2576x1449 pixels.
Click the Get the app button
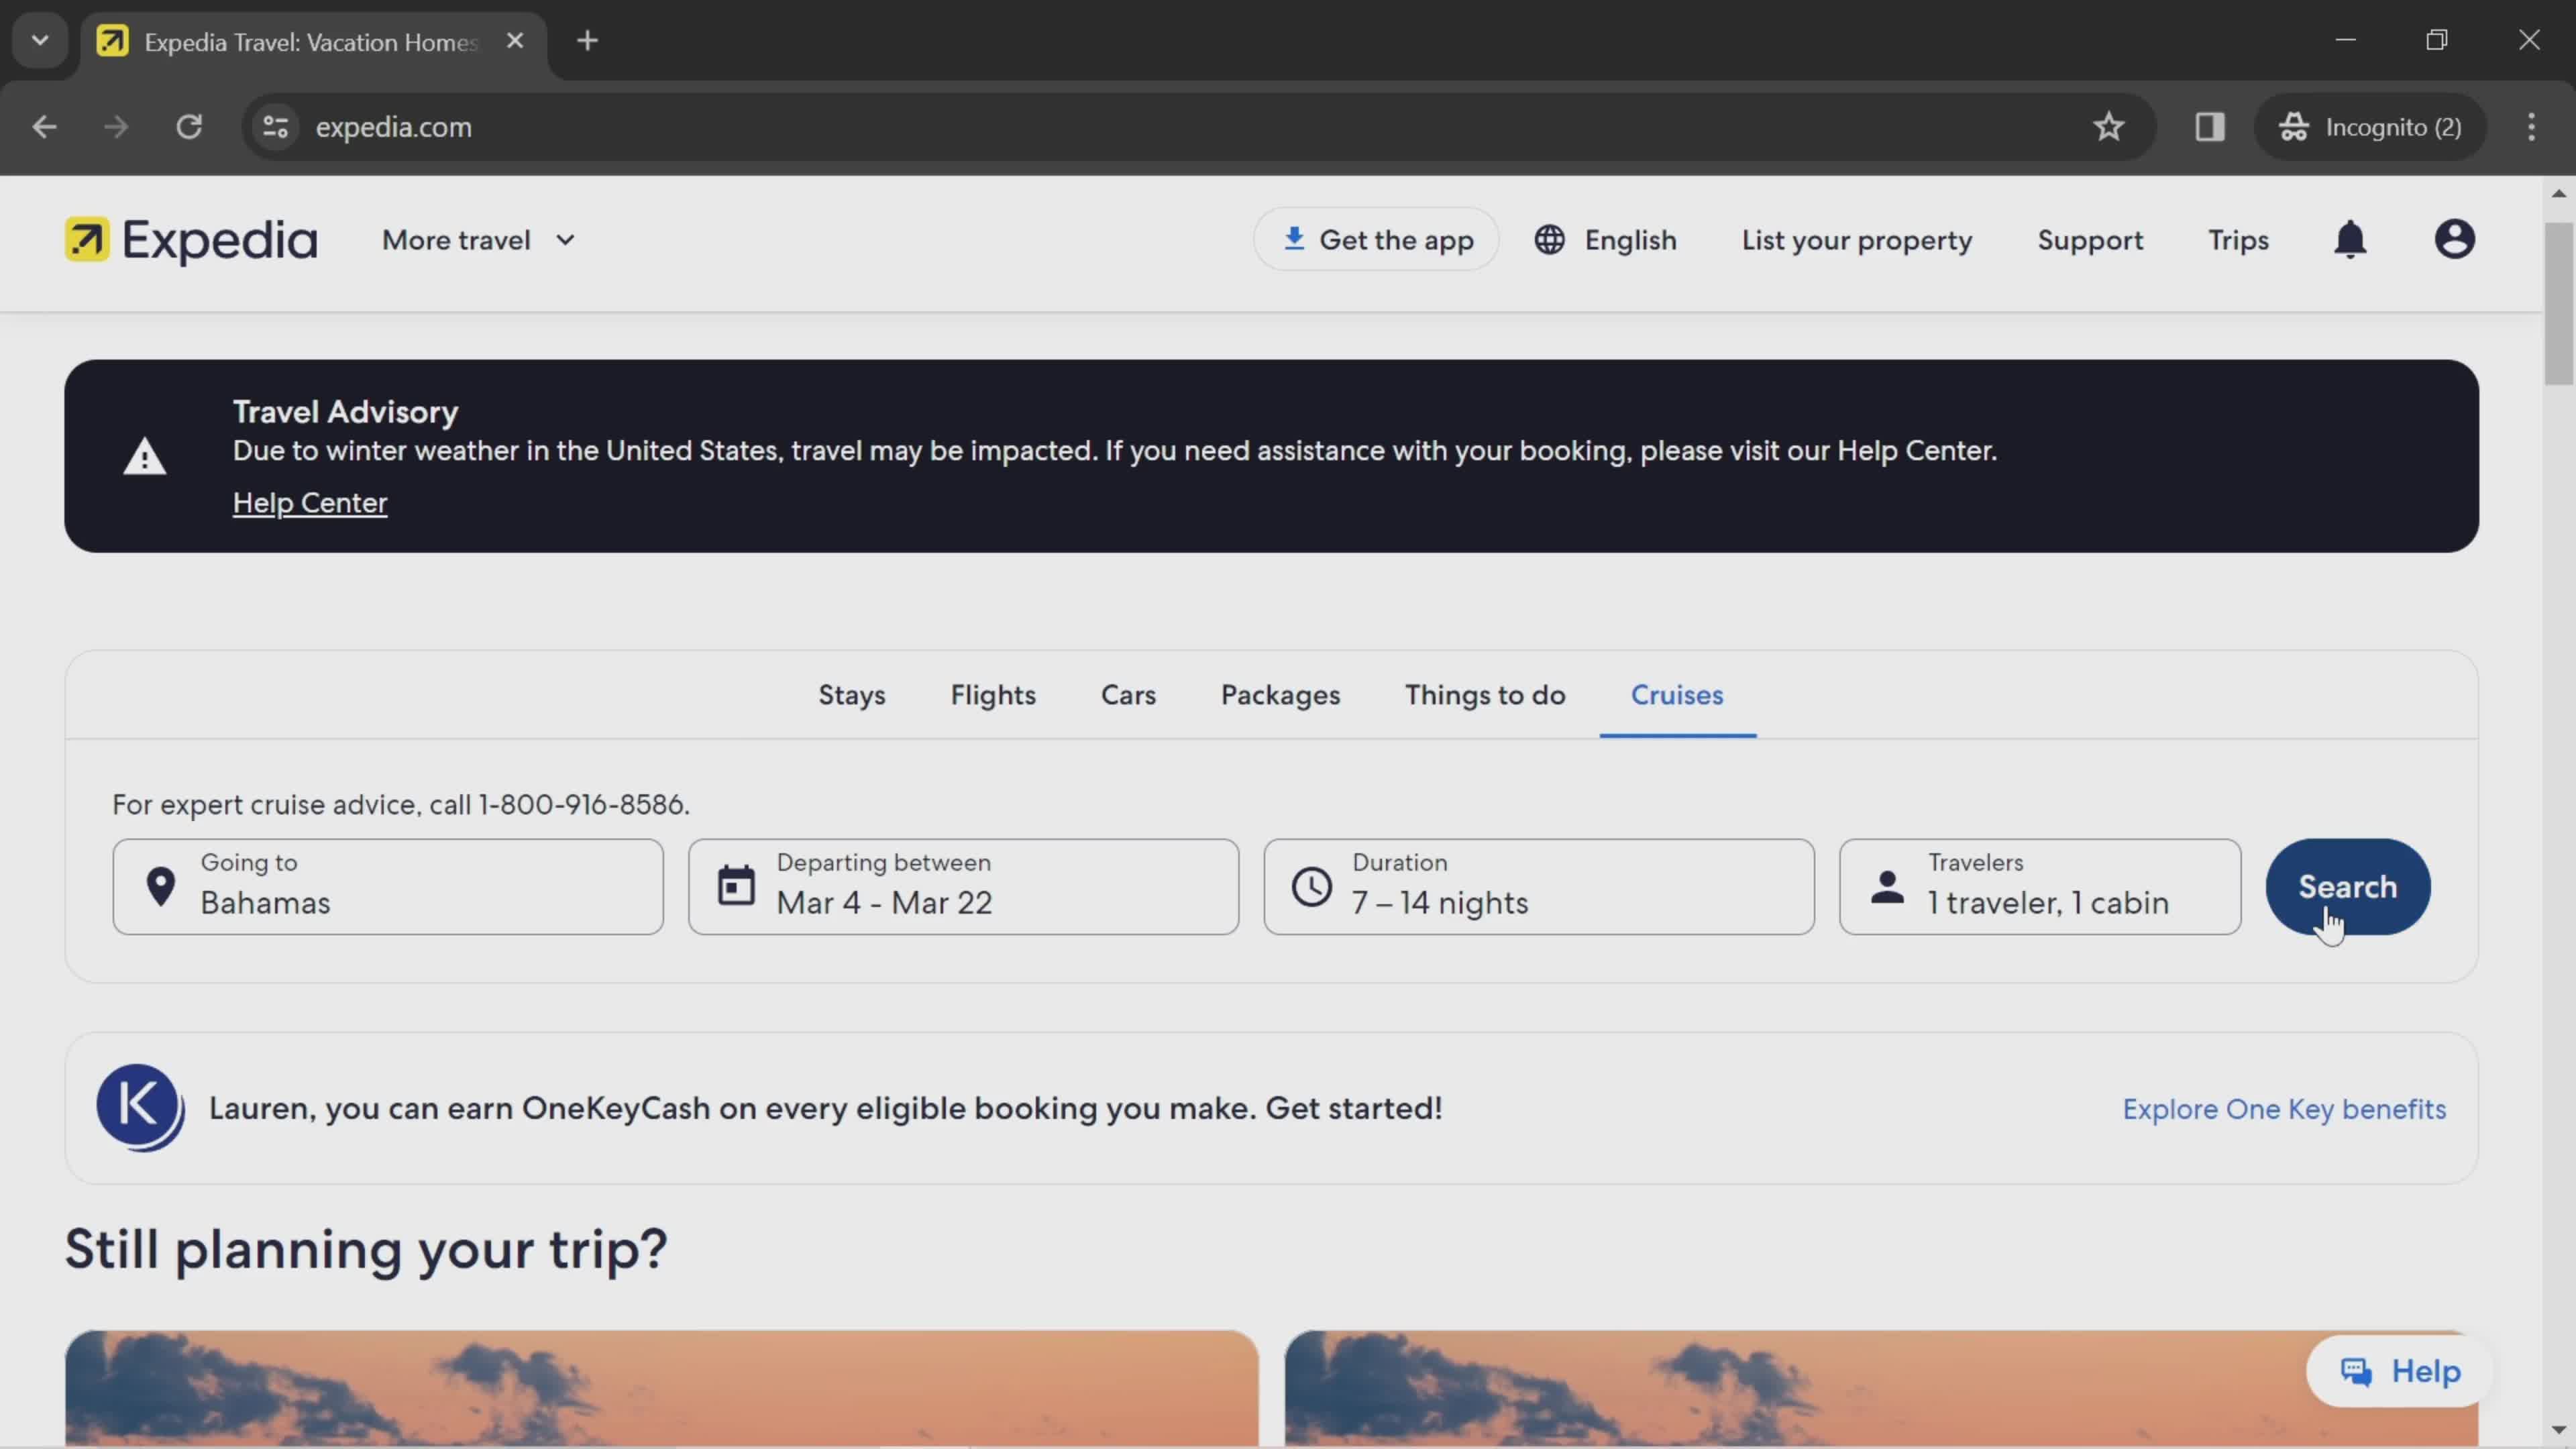[1376, 239]
